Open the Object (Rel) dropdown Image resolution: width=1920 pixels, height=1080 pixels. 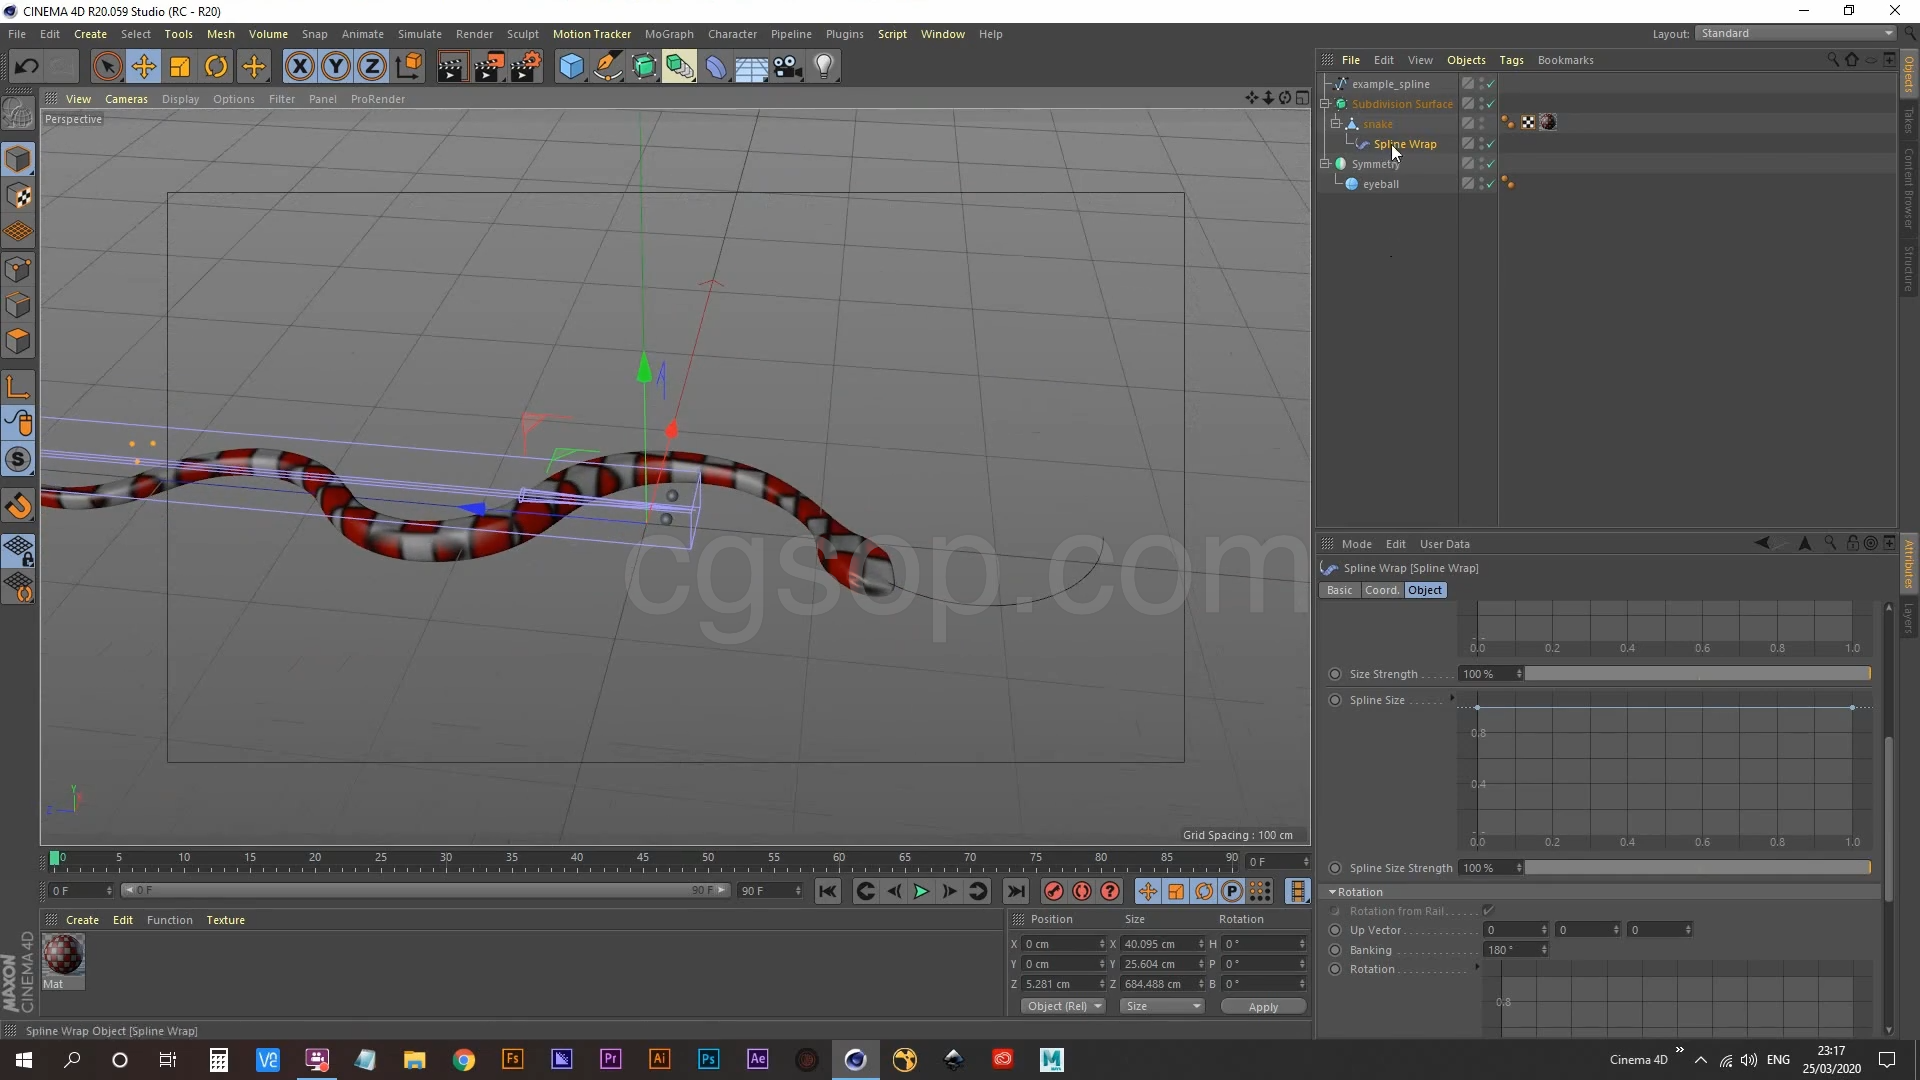[1063, 1006]
